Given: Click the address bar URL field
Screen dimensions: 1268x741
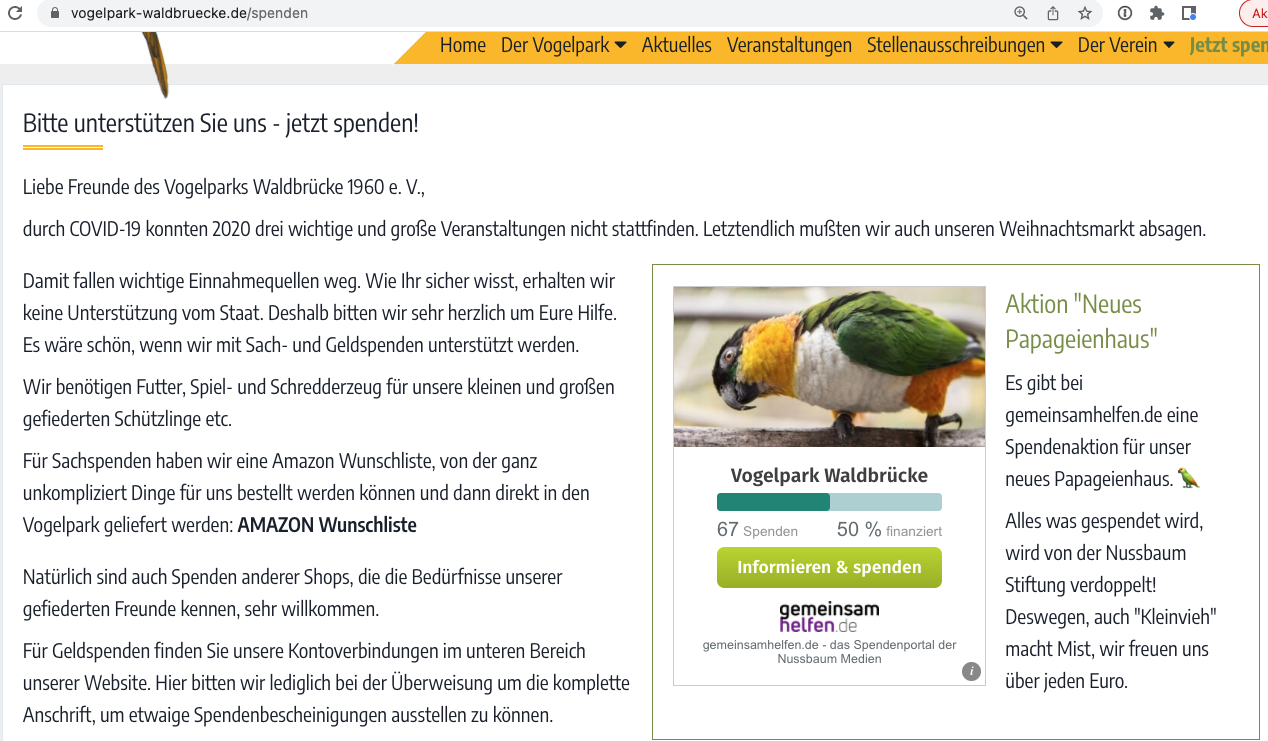Looking at the screenshot, I should pos(530,13).
